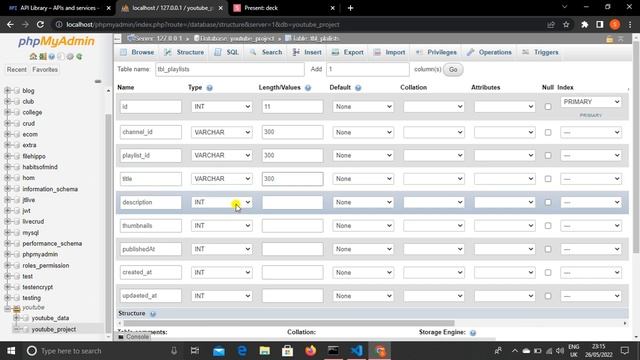Open Windows Start menu

coord(11,351)
